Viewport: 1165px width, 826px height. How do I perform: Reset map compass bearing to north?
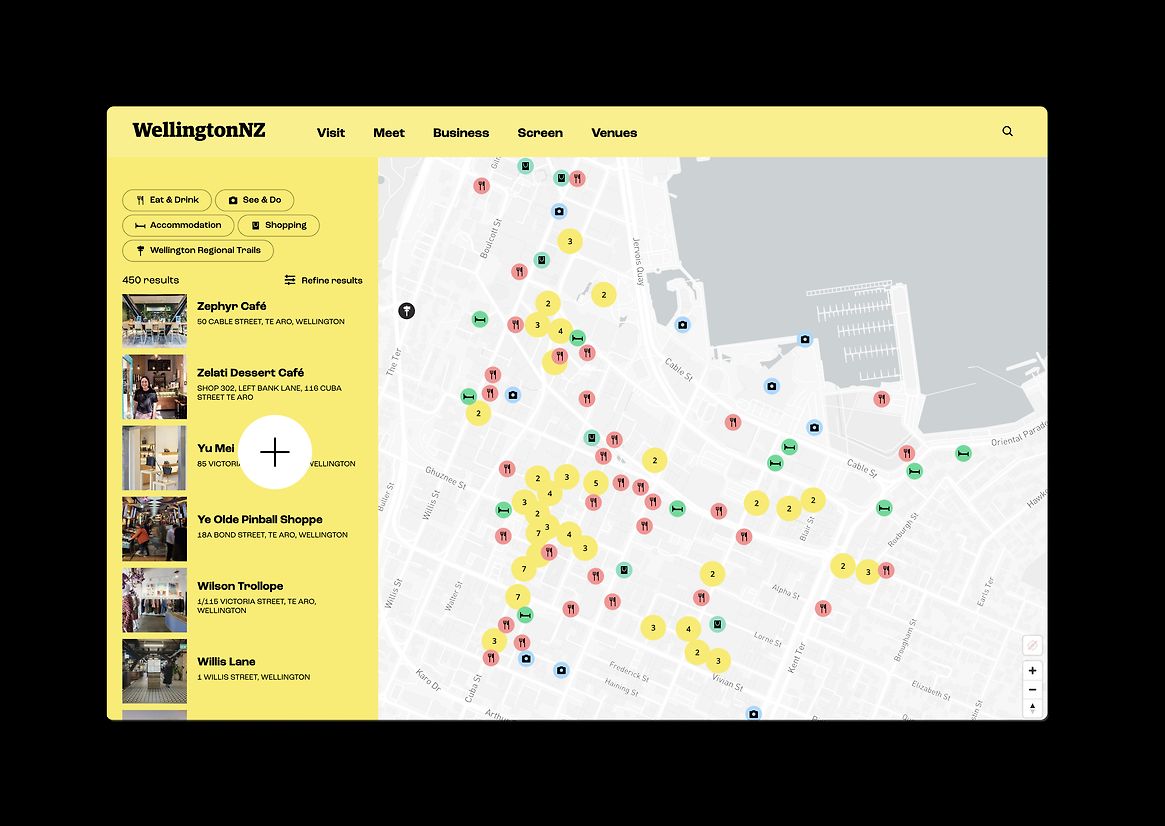1032,708
